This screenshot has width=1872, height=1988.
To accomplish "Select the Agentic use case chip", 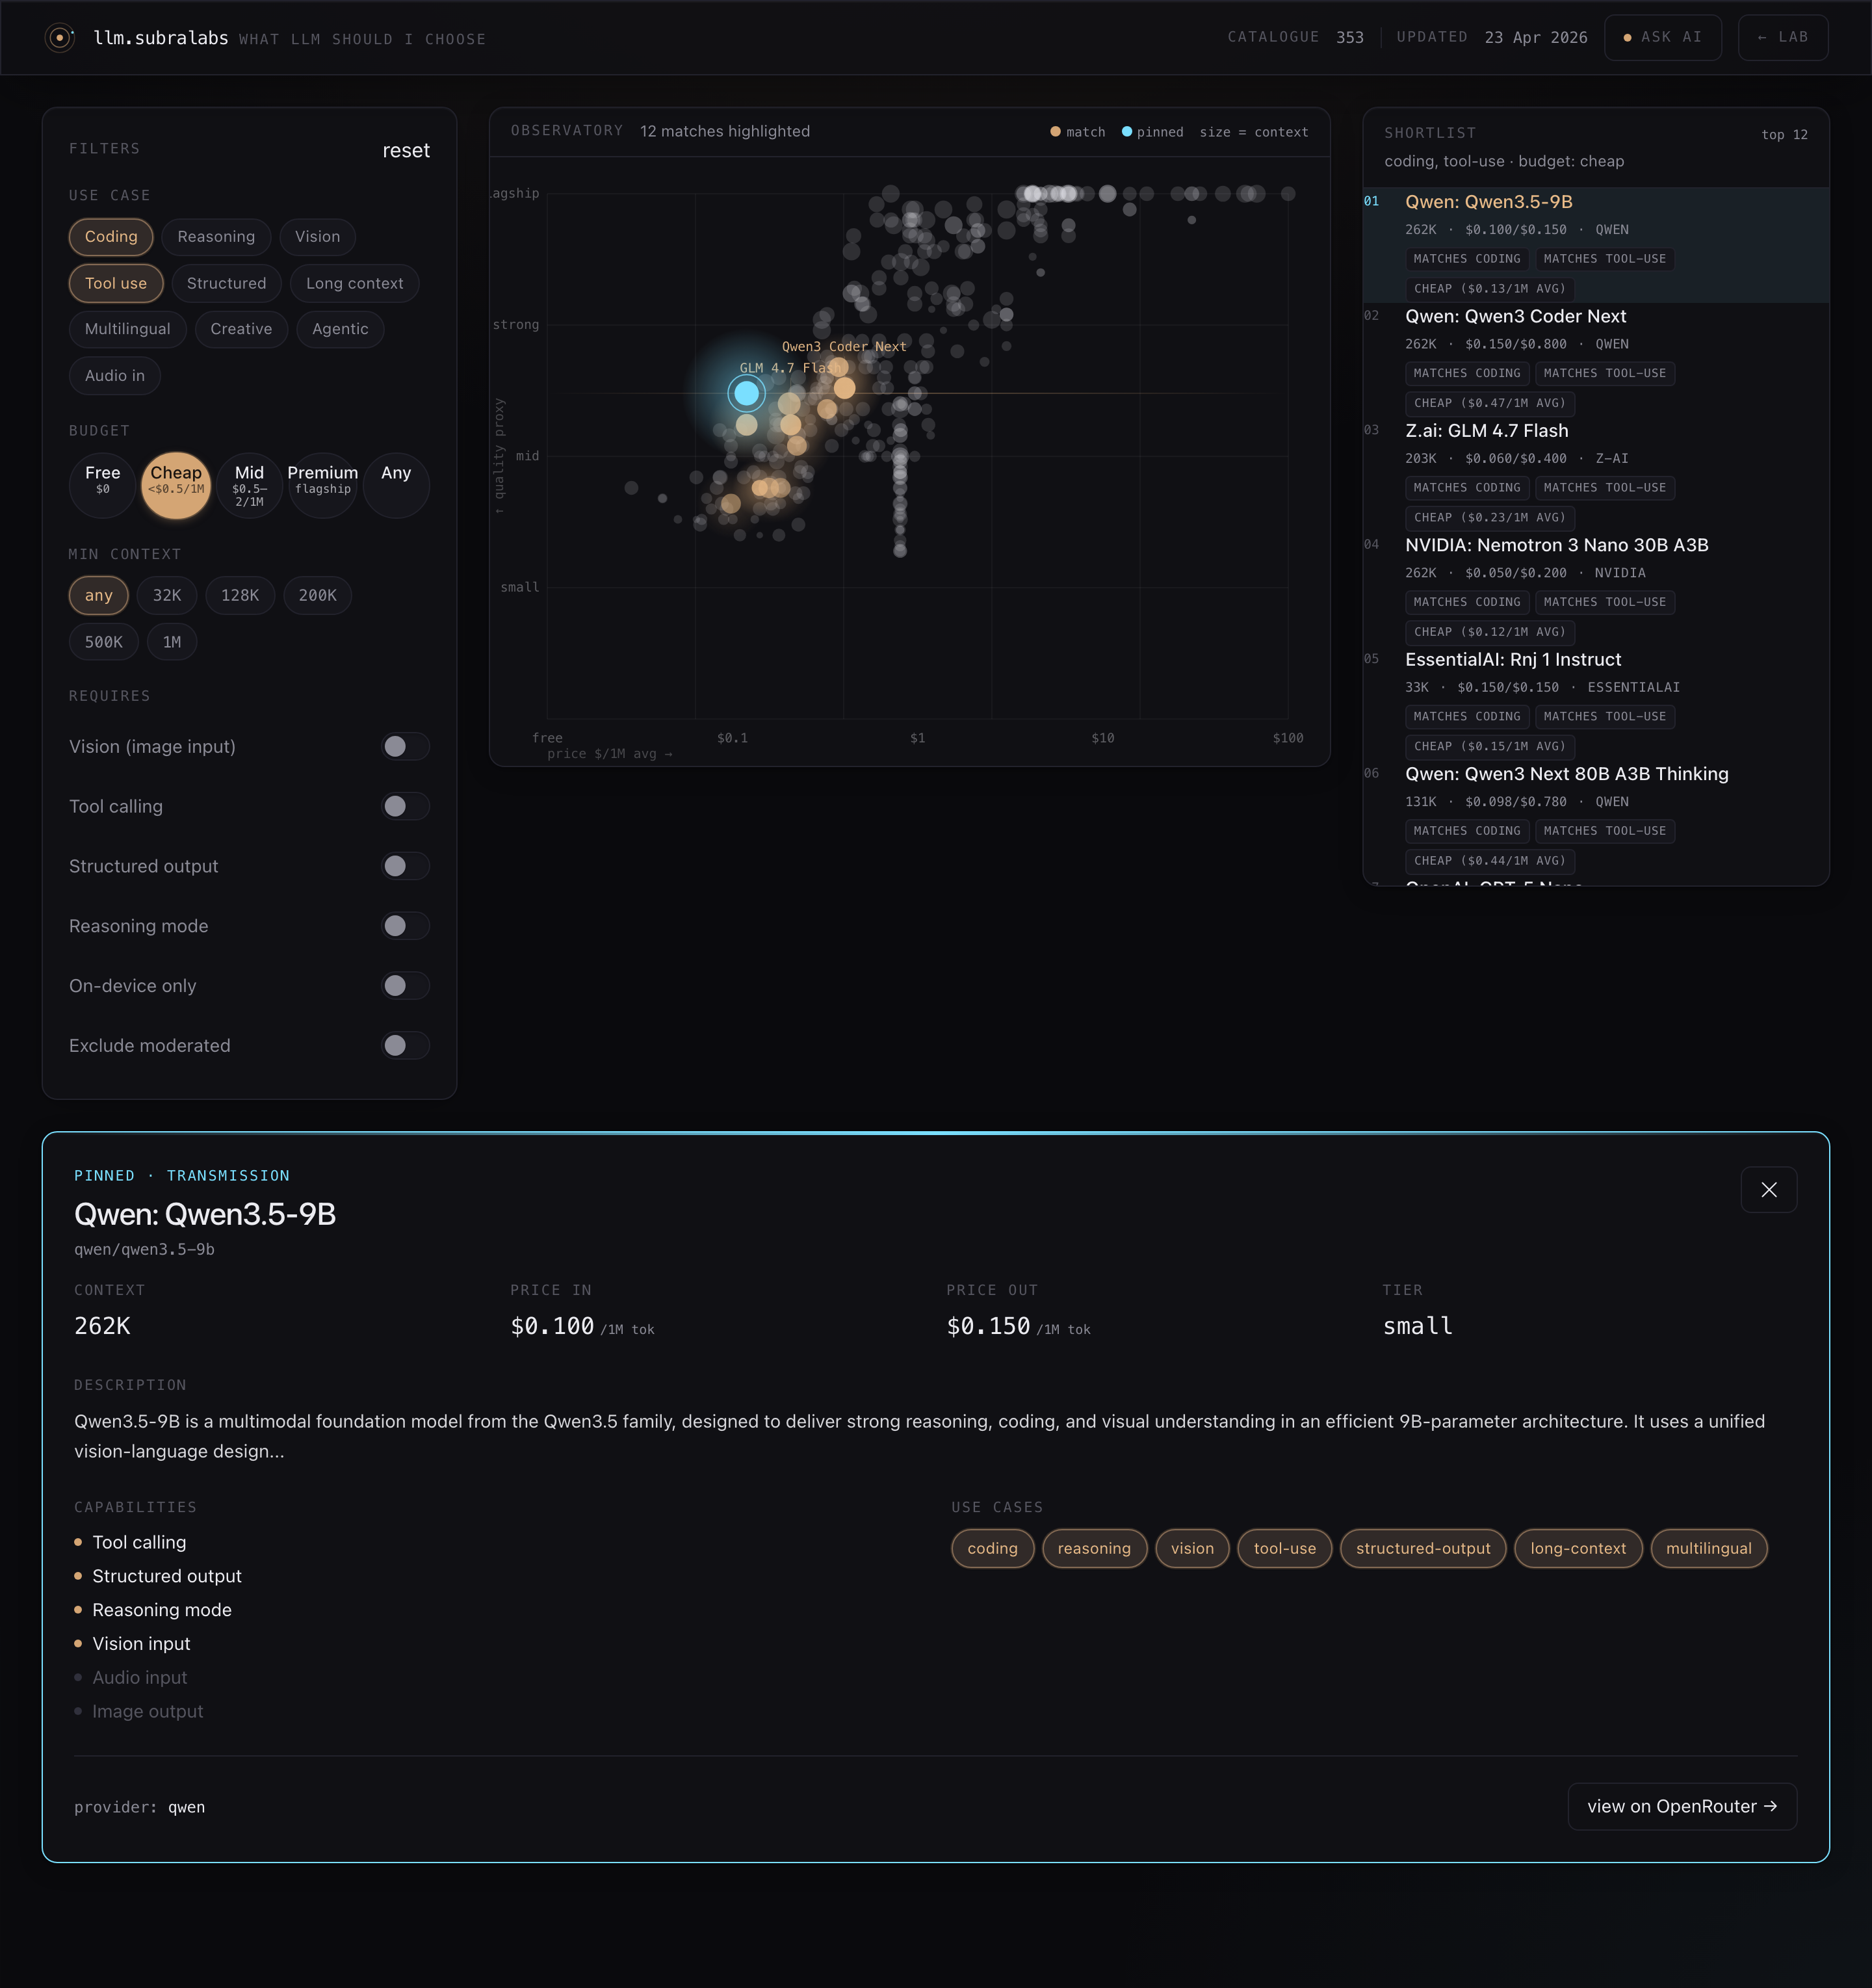I will coord(340,329).
